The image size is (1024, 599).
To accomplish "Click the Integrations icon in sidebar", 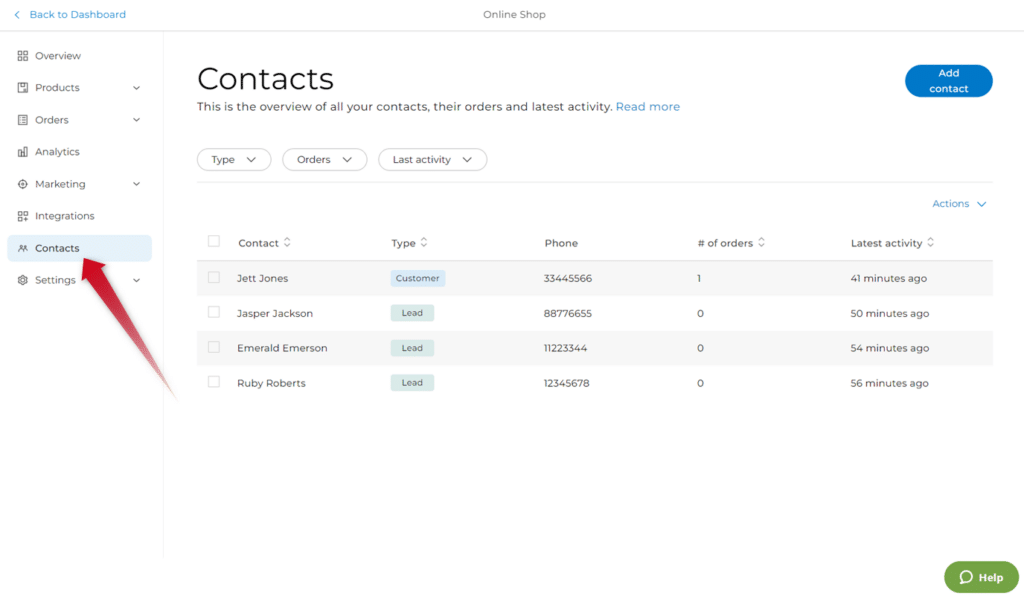I will coord(23,216).
